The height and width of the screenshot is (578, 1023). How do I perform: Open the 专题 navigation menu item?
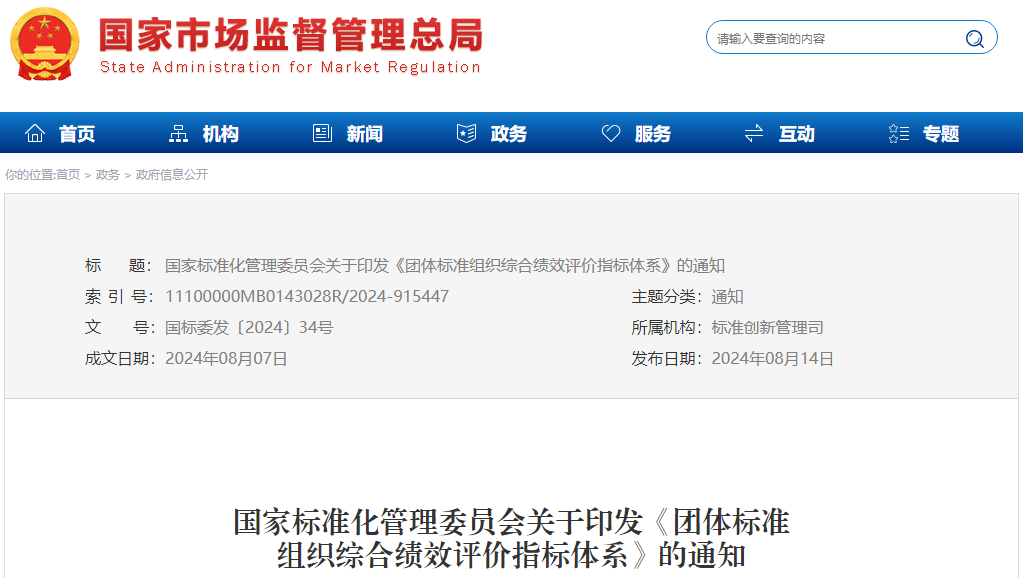coord(940,134)
